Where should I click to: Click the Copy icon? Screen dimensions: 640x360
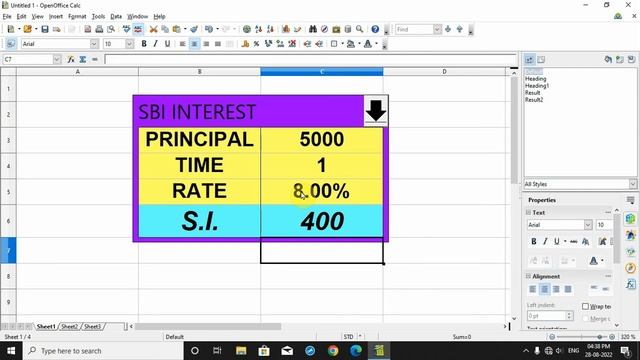click(x=165, y=29)
